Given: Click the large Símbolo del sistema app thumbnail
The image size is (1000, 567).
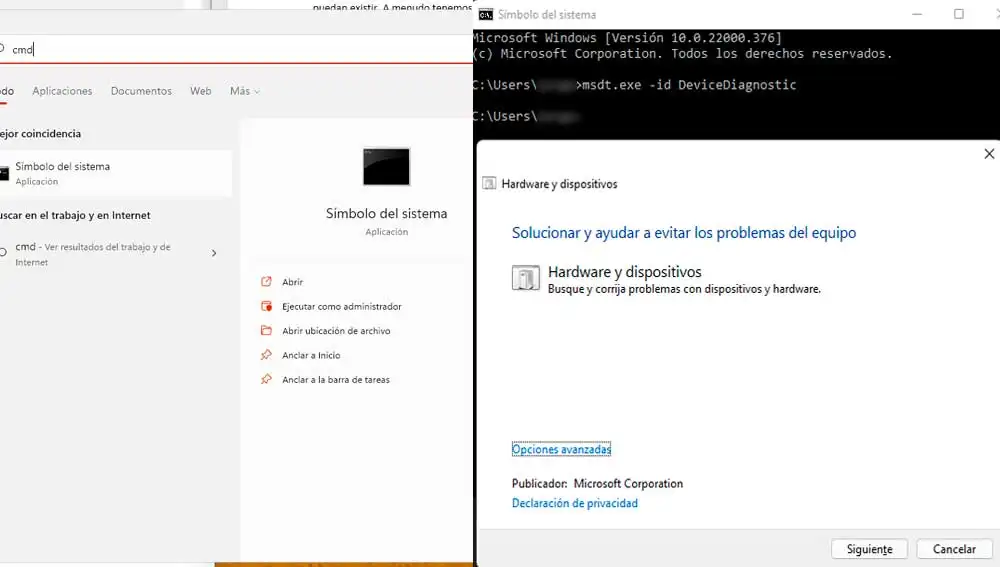Looking at the screenshot, I should point(386,166).
